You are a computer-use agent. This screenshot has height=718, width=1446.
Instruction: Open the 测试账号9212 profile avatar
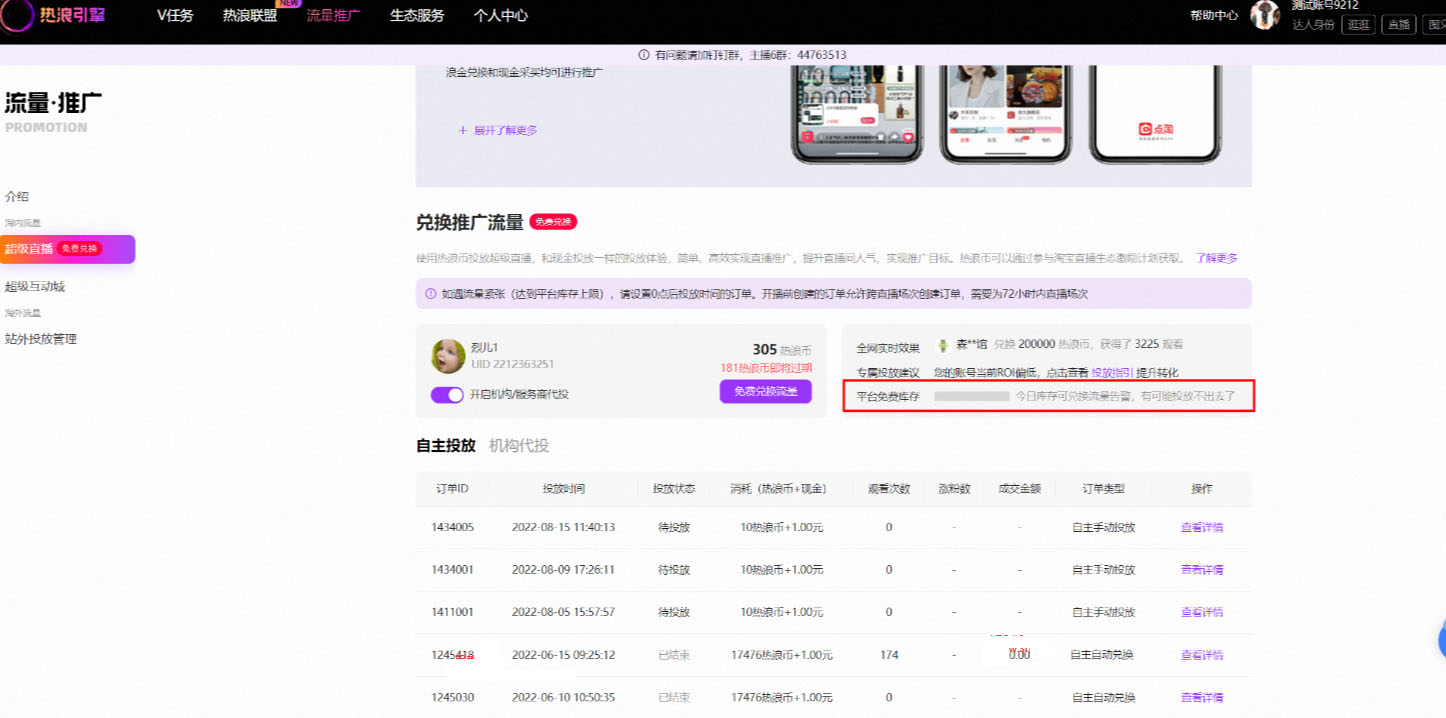click(1265, 15)
